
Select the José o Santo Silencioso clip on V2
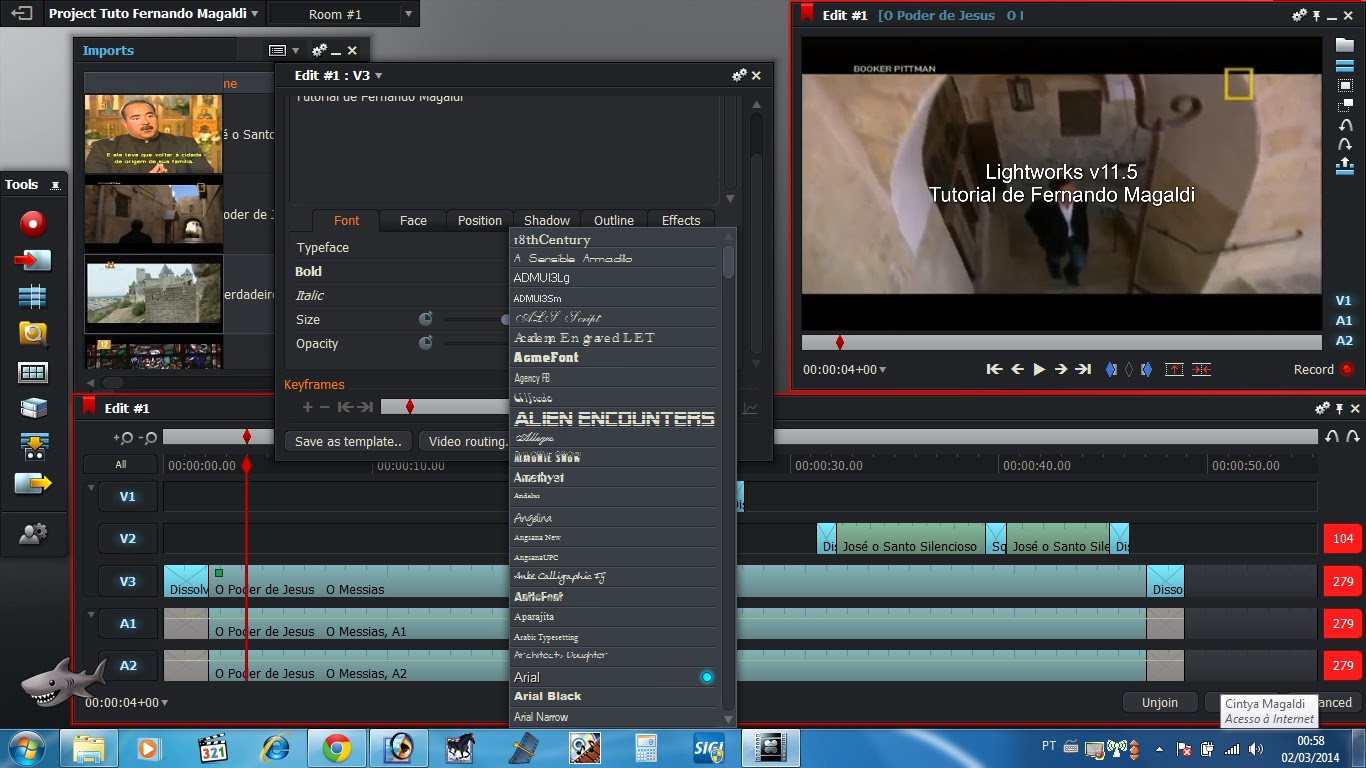pos(910,538)
